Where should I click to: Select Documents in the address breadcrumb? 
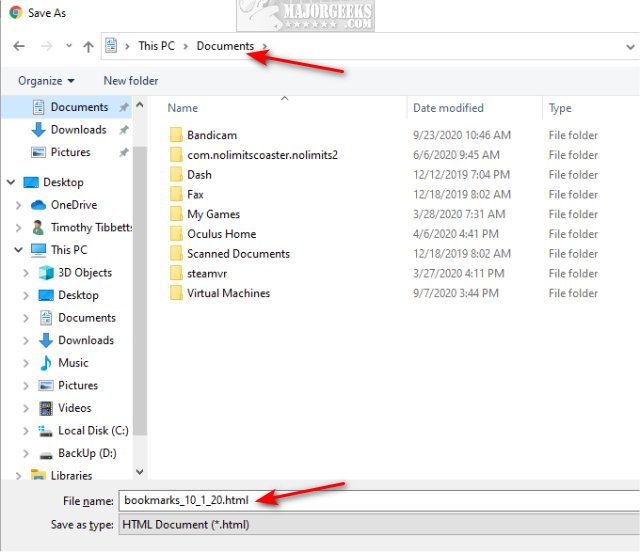(225, 46)
